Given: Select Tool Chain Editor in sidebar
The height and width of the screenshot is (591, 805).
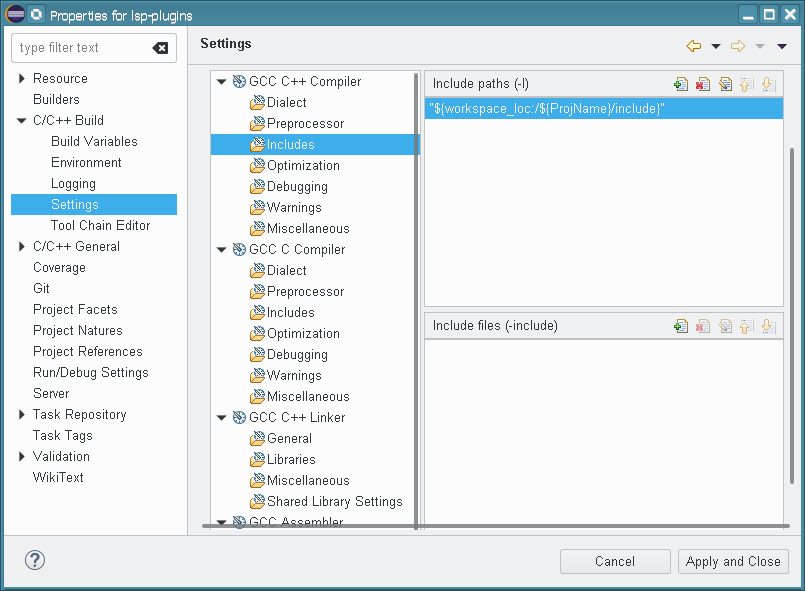Looking at the screenshot, I should click(x=100, y=226).
